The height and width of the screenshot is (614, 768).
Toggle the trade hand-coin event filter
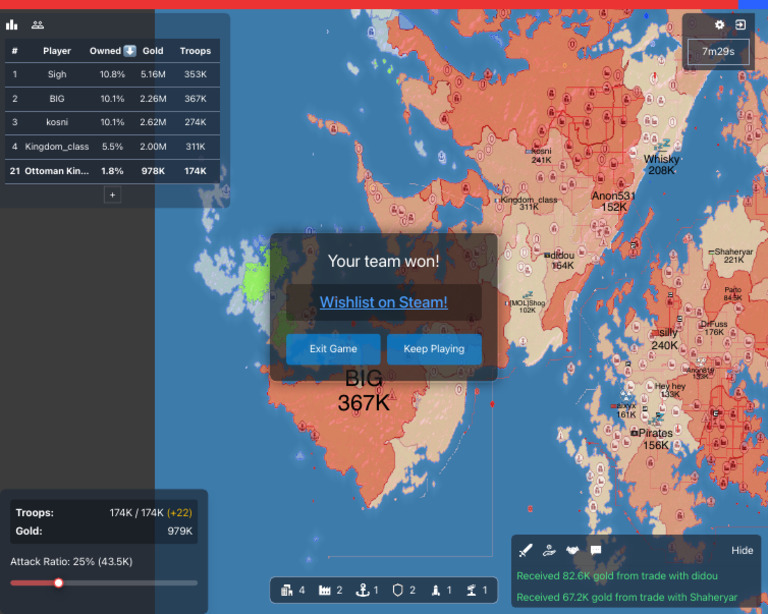tap(549, 550)
